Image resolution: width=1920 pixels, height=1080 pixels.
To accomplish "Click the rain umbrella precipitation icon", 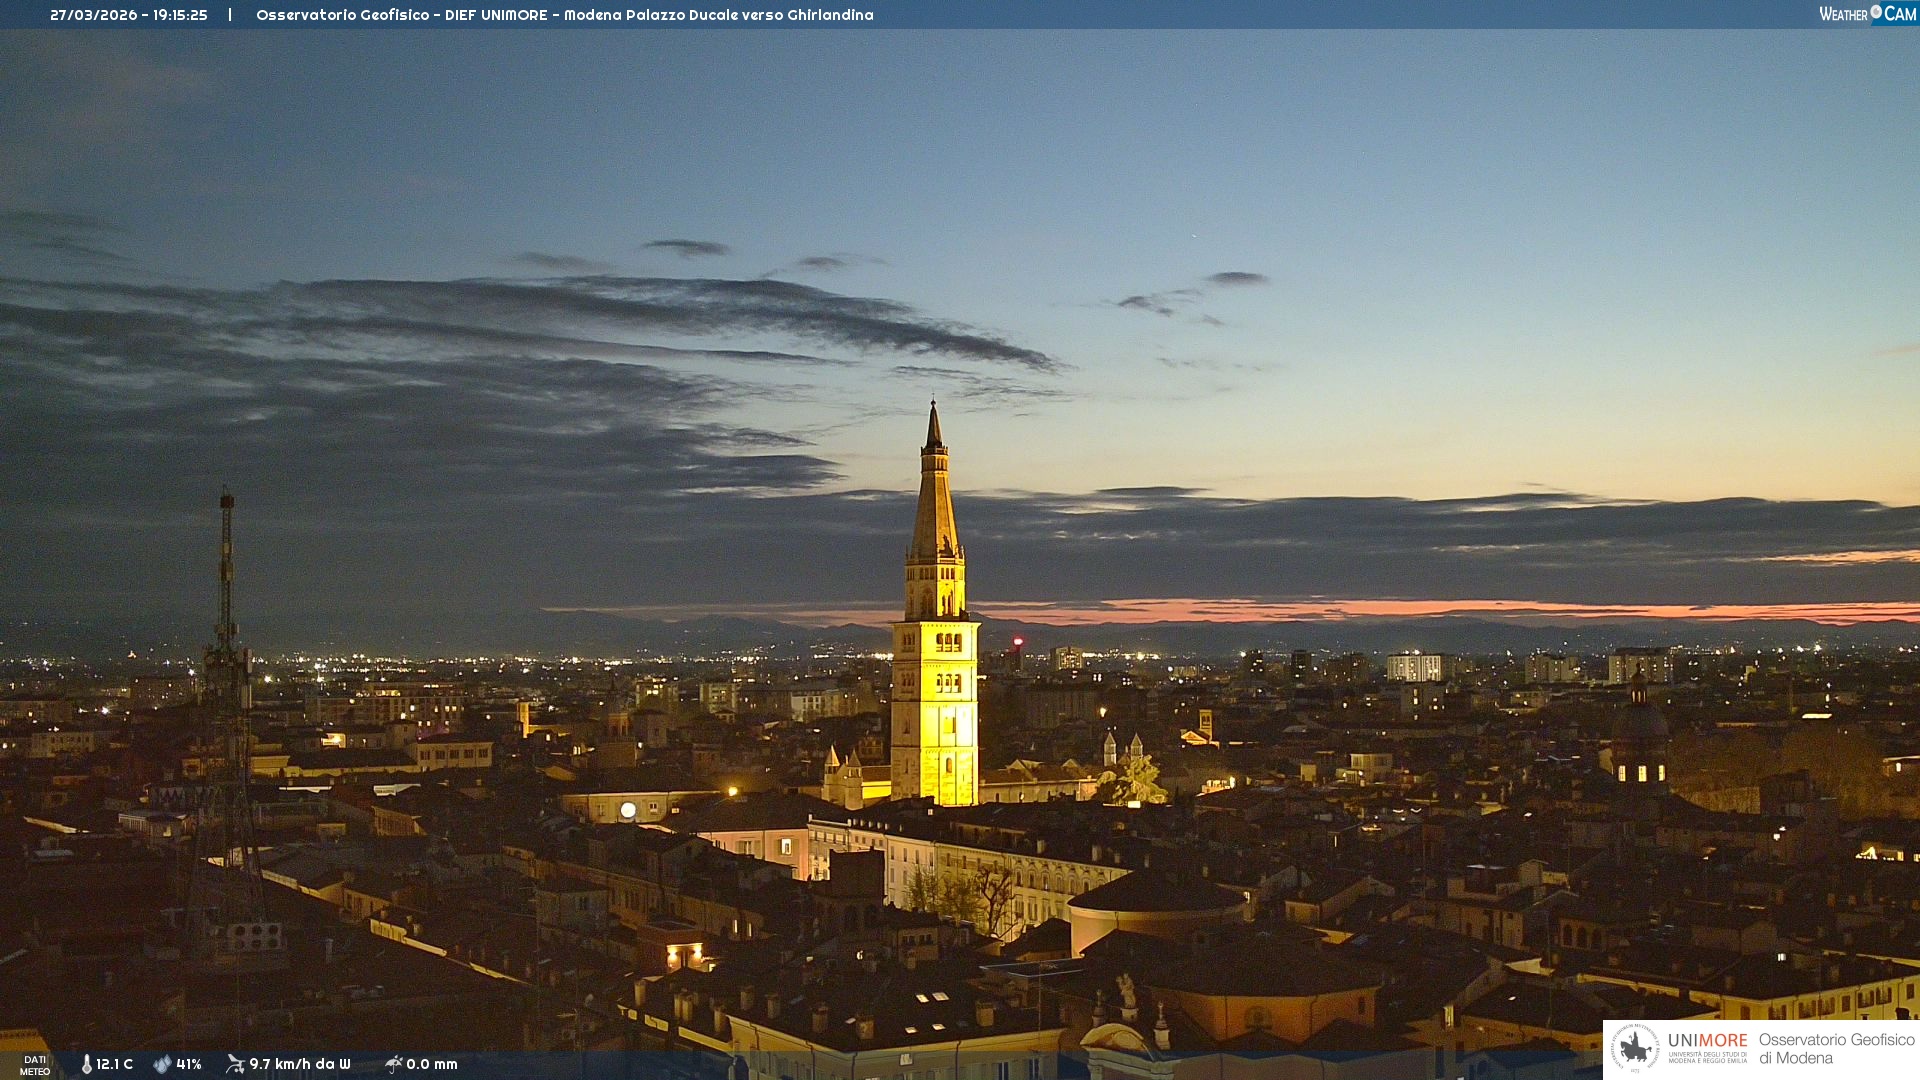I will tap(393, 1064).
